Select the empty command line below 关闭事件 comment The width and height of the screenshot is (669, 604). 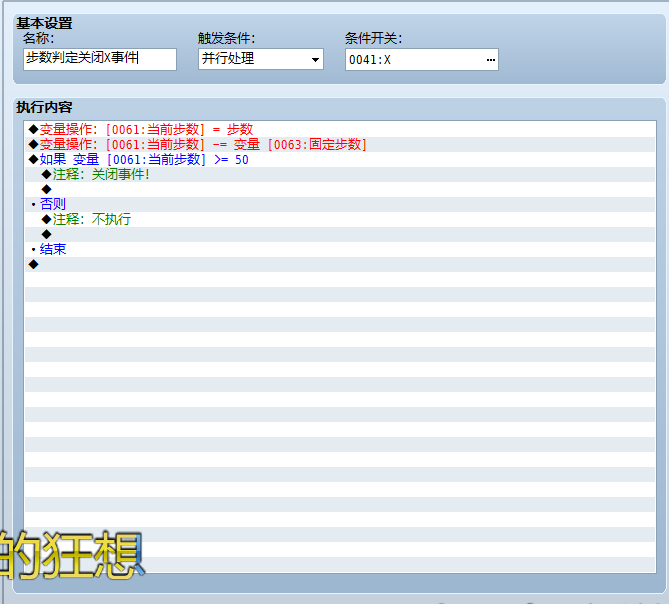(x=340, y=189)
